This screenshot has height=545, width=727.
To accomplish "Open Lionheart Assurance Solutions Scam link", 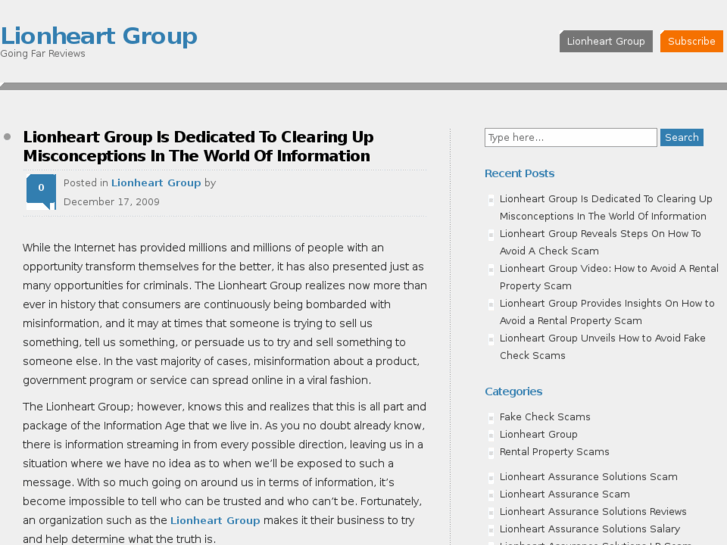I will click(x=588, y=477).
